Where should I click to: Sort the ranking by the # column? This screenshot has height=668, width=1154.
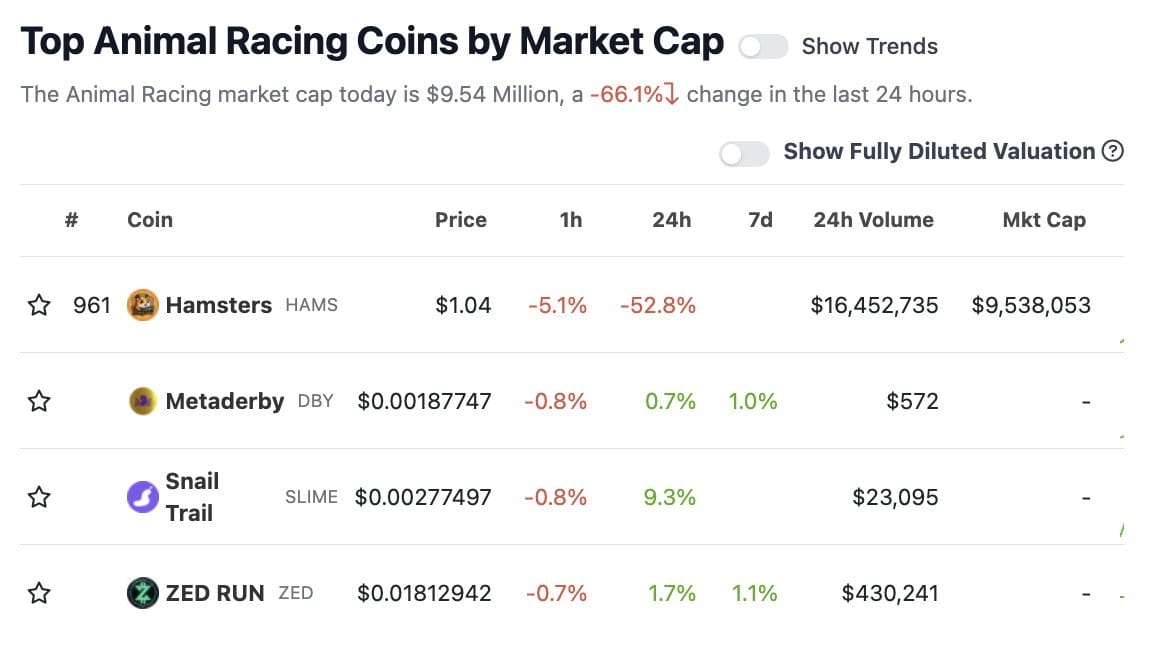(70, 220)
